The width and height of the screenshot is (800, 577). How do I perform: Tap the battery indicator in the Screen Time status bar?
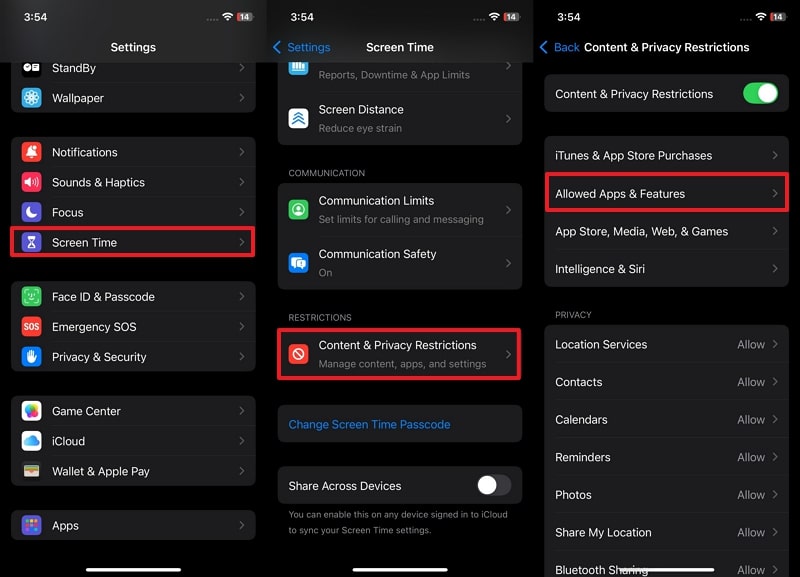(x=511, y=17)
